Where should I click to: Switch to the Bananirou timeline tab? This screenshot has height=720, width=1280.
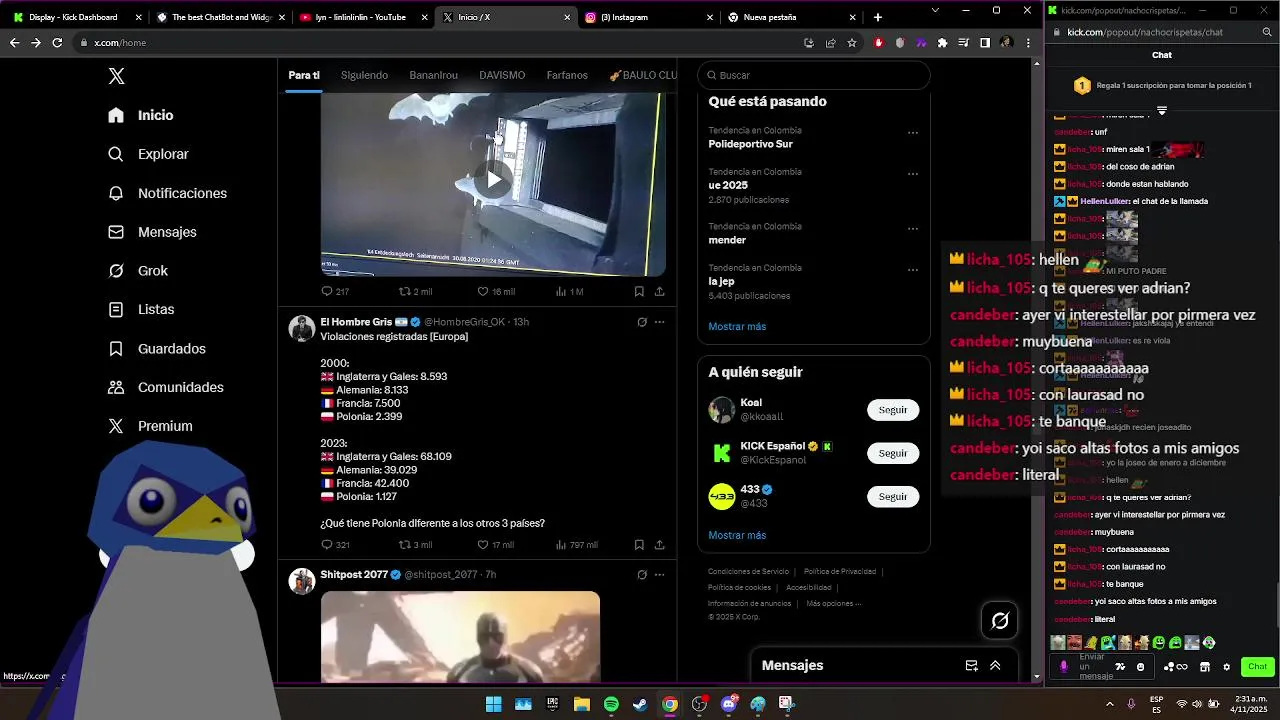click(433, 75)
